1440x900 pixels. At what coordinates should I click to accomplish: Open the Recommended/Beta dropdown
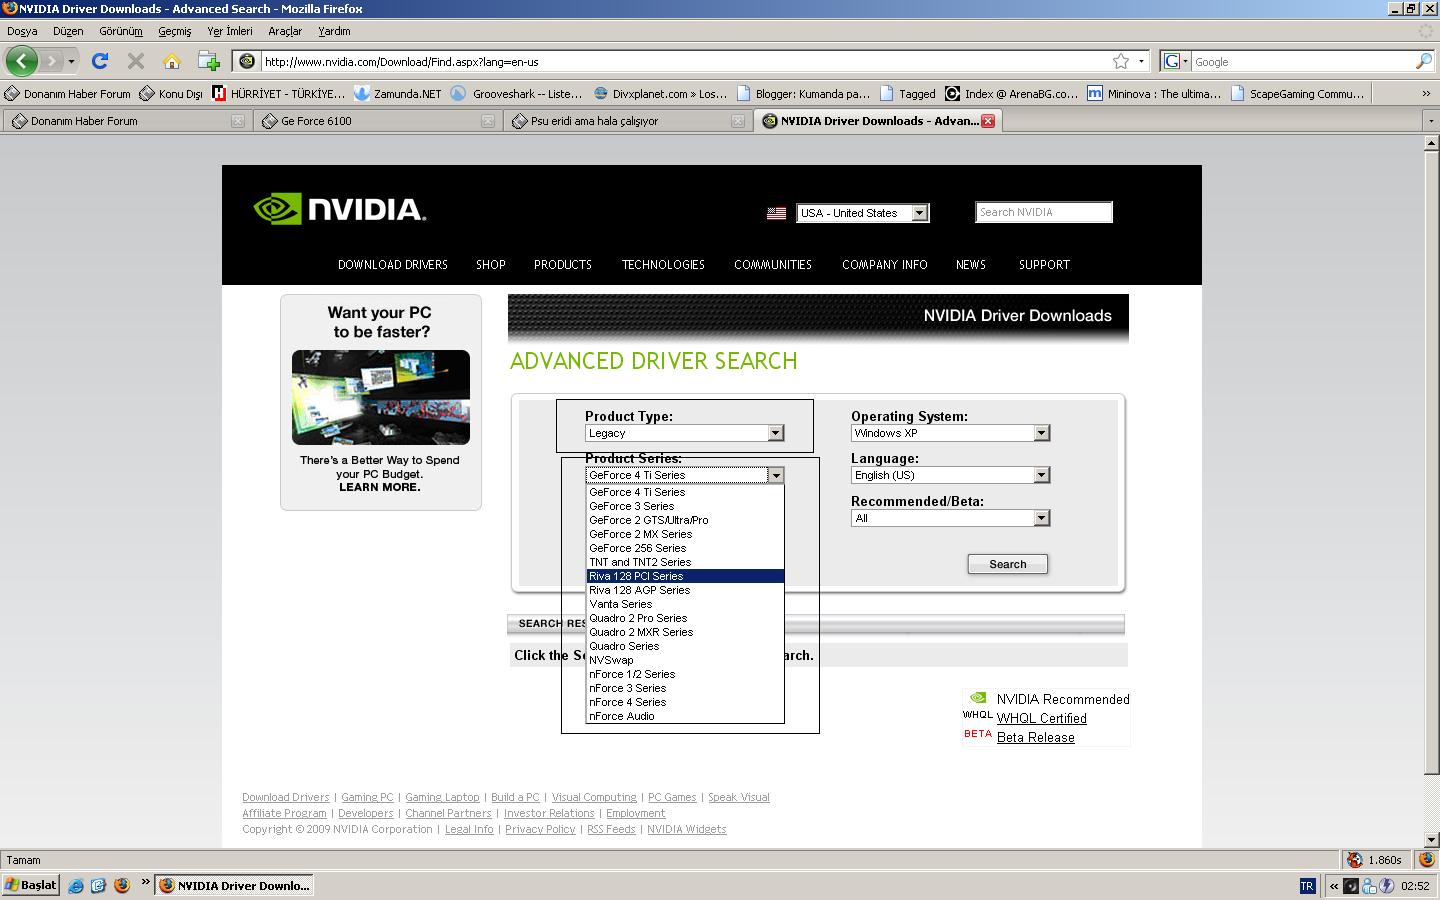(x=950, y=518)
